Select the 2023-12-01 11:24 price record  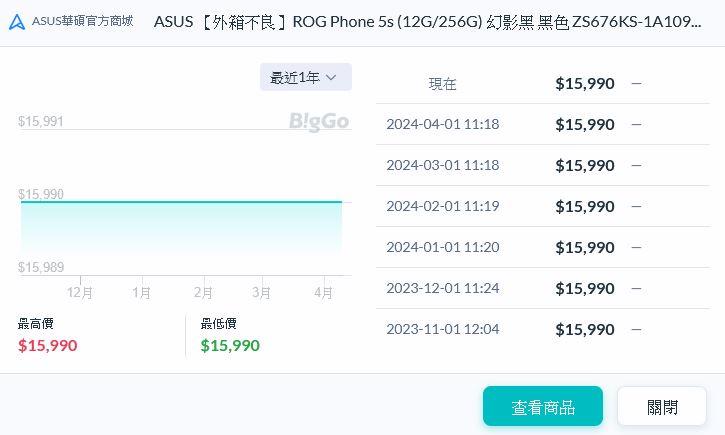click(542, 288)
